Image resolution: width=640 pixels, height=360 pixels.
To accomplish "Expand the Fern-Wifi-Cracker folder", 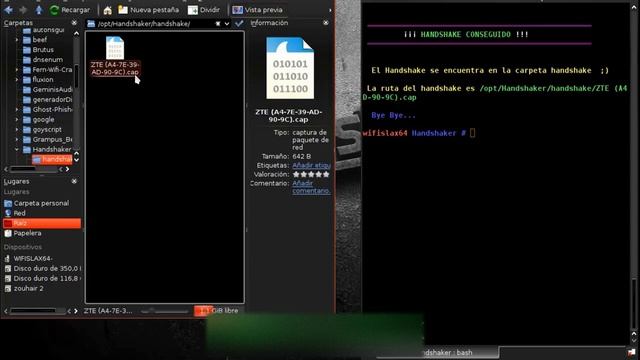I will tap(17, 69).
